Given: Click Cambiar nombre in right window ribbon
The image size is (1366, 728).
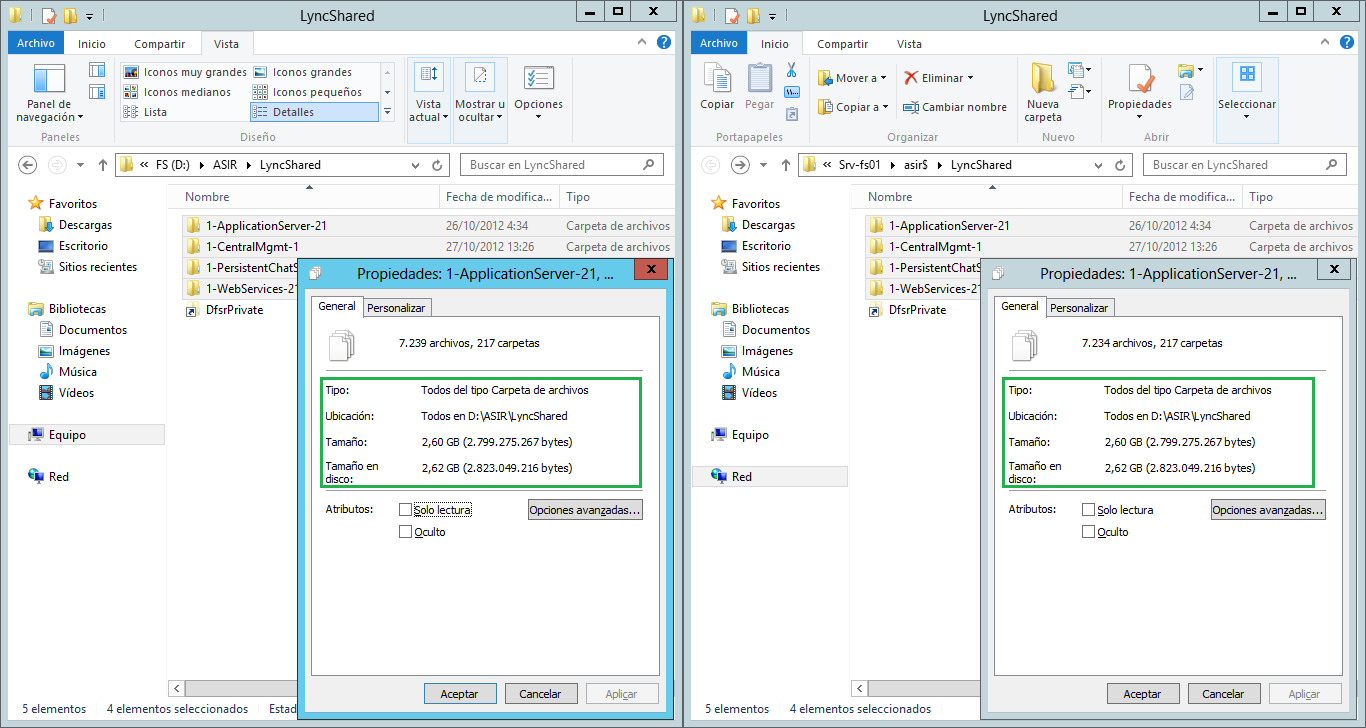Looking at the screenshot, I should pyautogui.click(x=955, y=107).
